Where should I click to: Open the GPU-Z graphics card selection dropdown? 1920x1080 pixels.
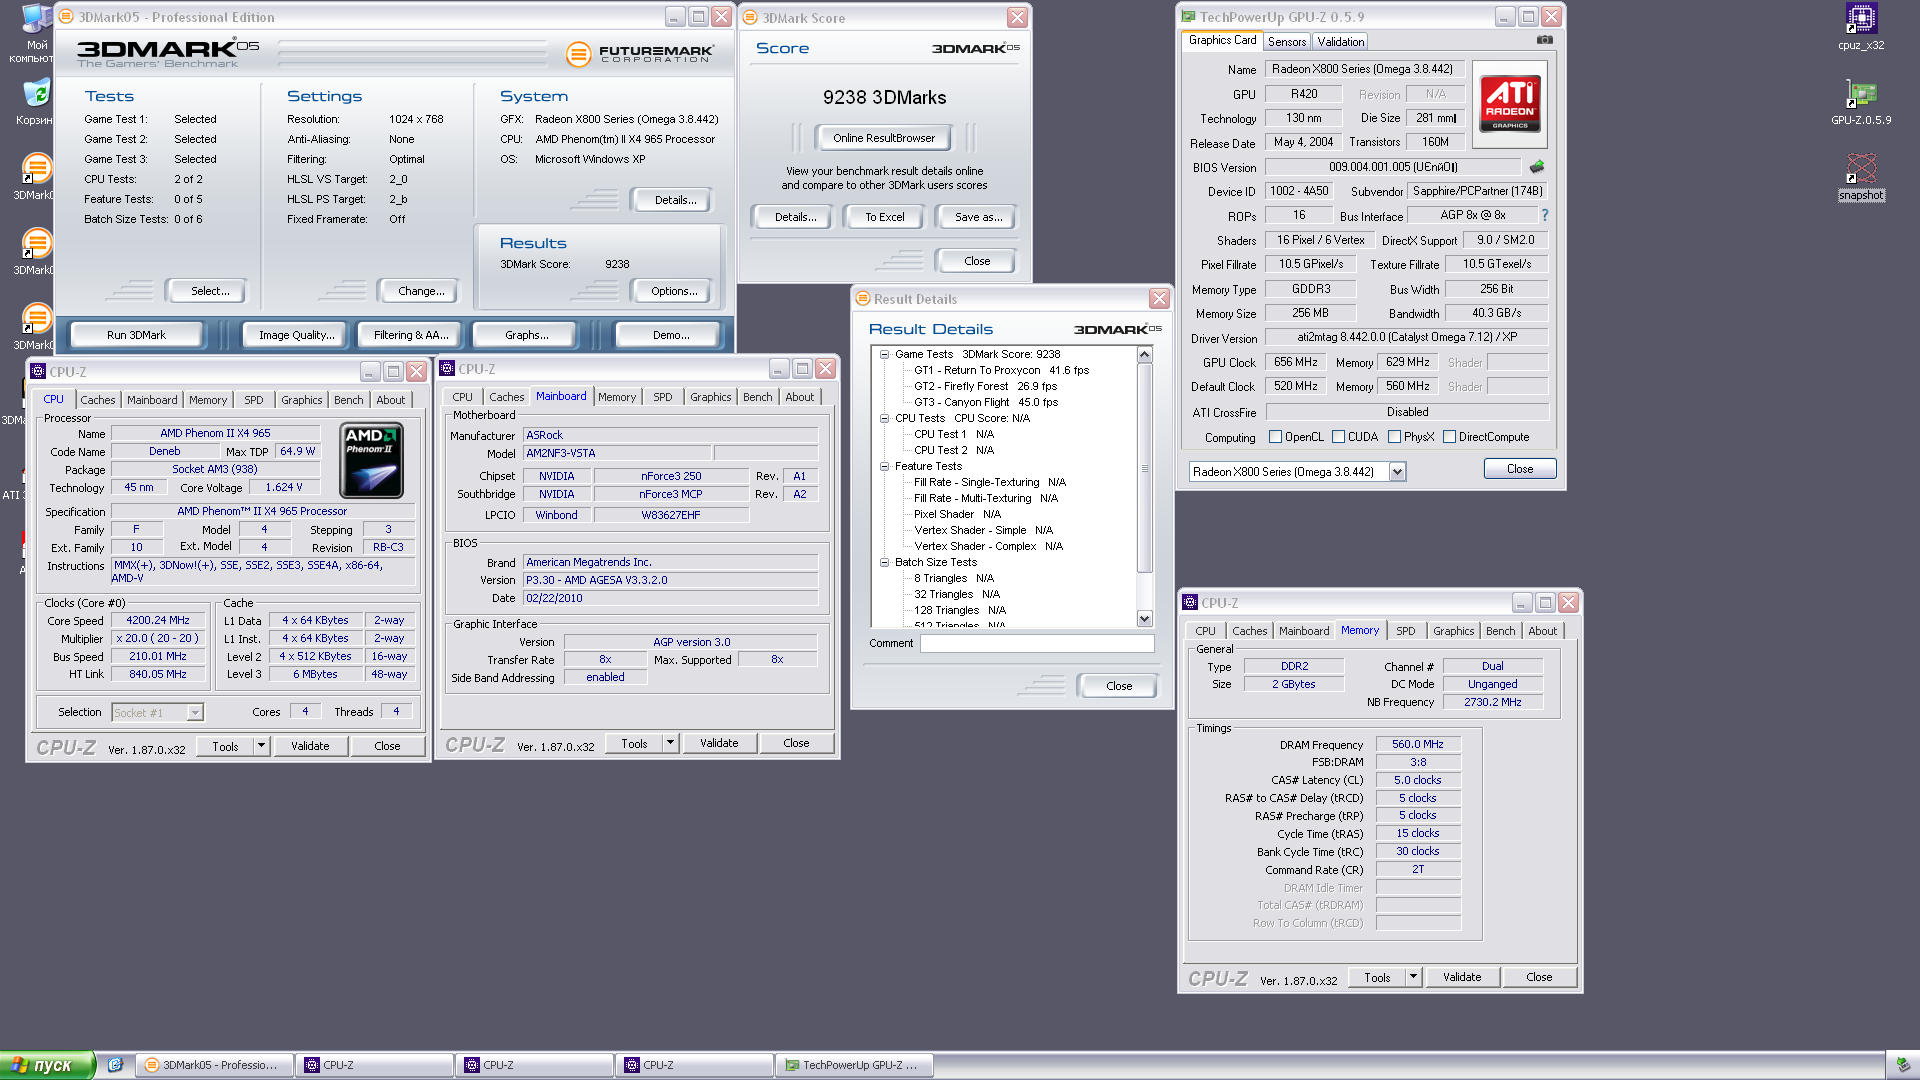1397,472
